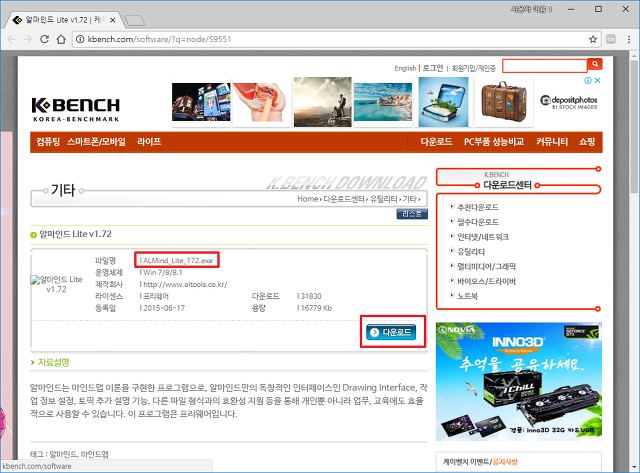Open the http://www.altools.co.kr/ link
Image resolution: width=640 pixels, height=473 pixels.
pyautogui.click(x=185, y=284)
